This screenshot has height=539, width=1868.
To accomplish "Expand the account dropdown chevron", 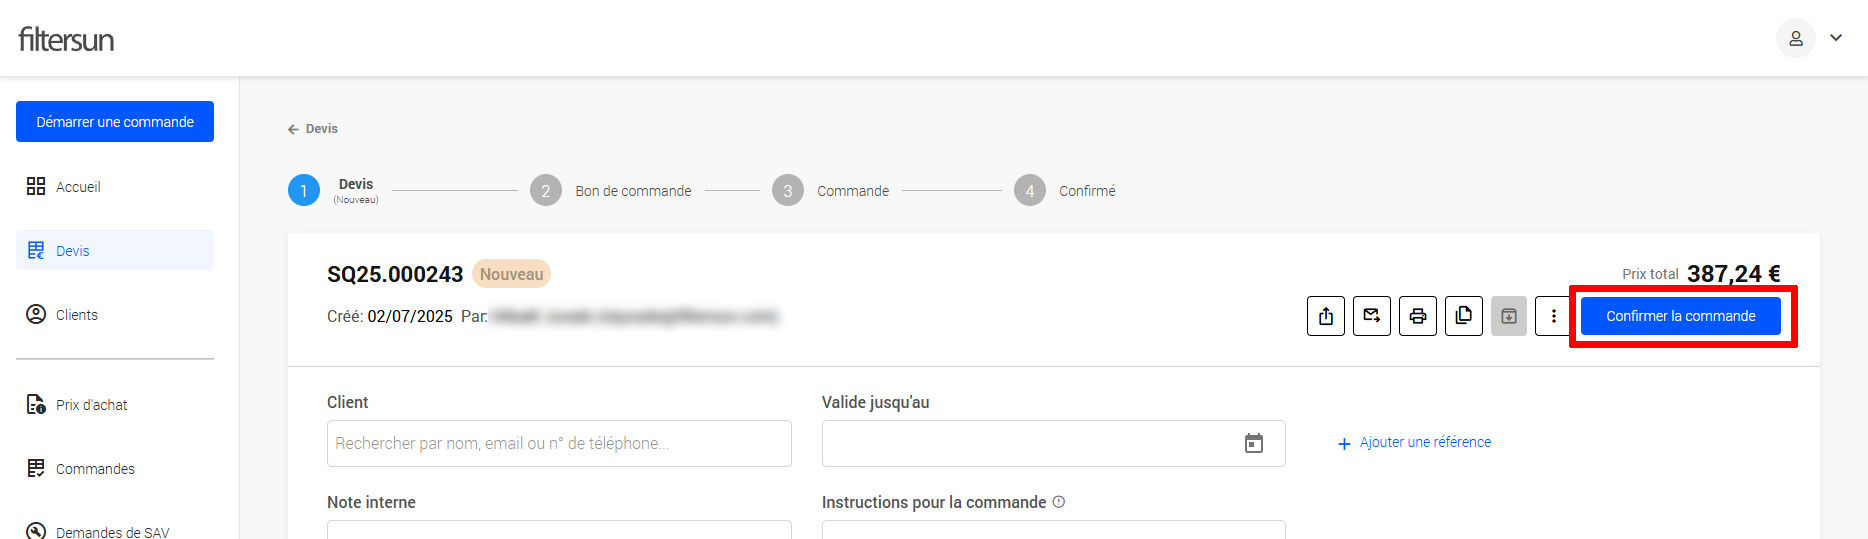I will 1836,38.
